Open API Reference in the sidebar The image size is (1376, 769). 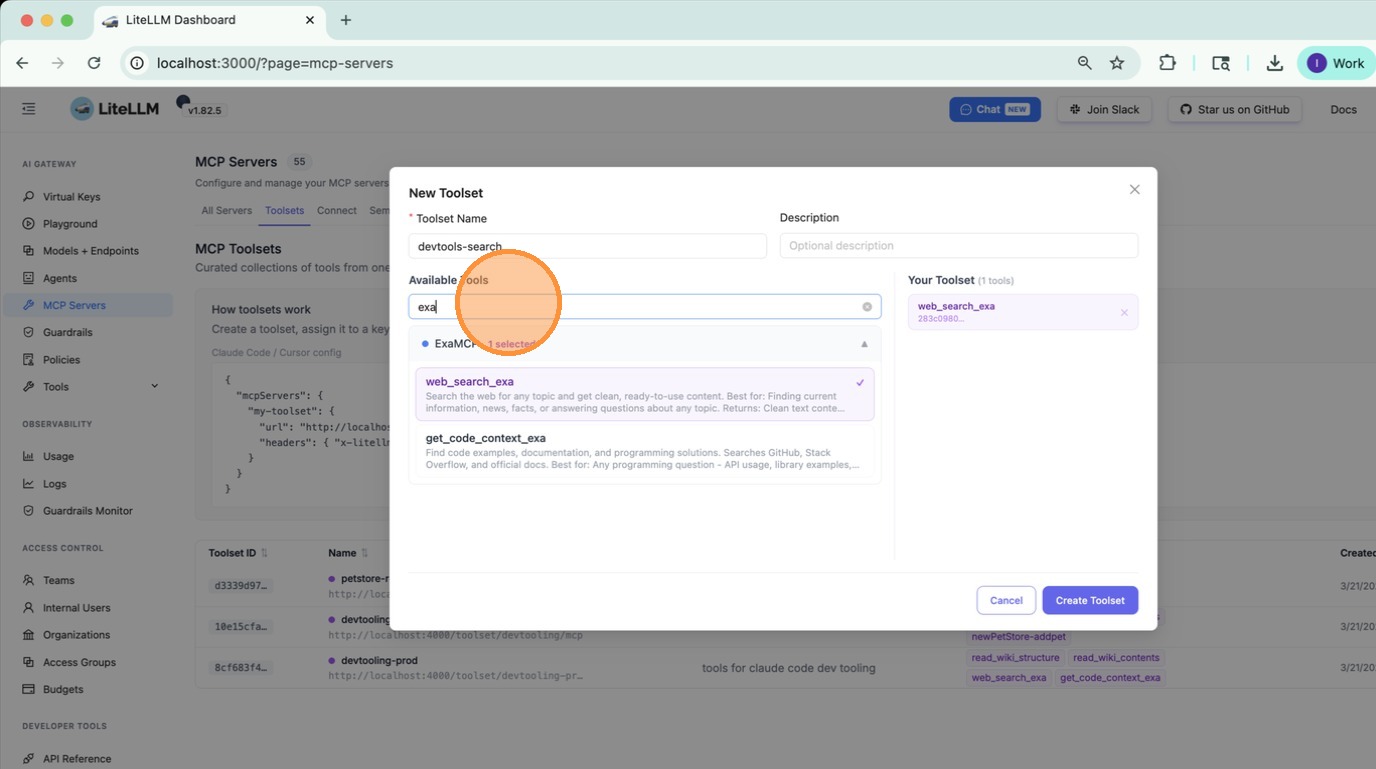point(77,759)
